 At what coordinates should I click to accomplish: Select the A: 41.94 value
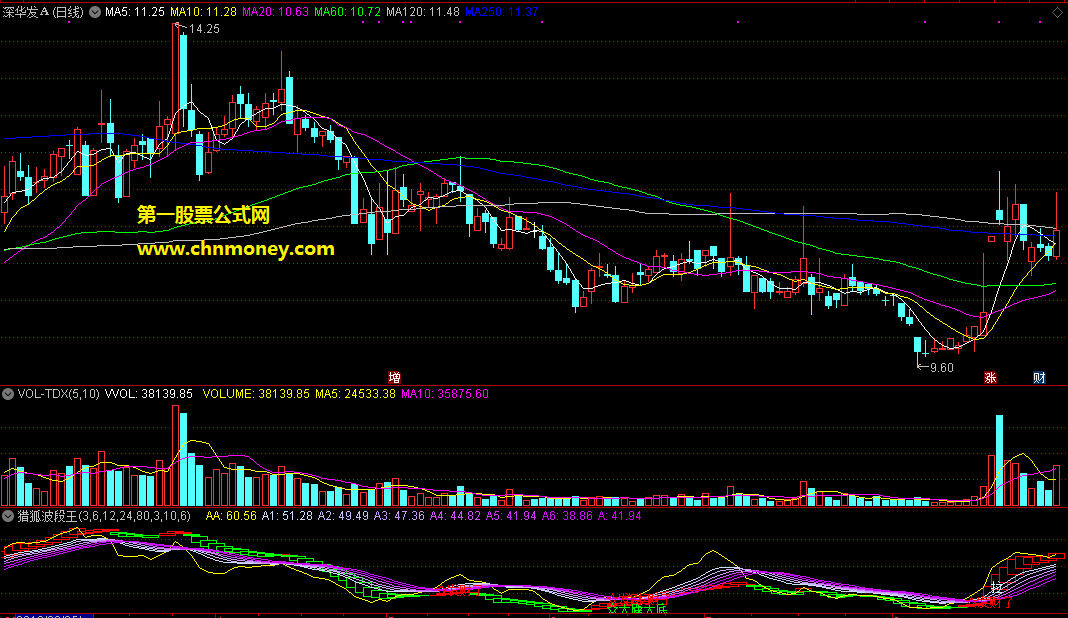[x=619, y=516]
